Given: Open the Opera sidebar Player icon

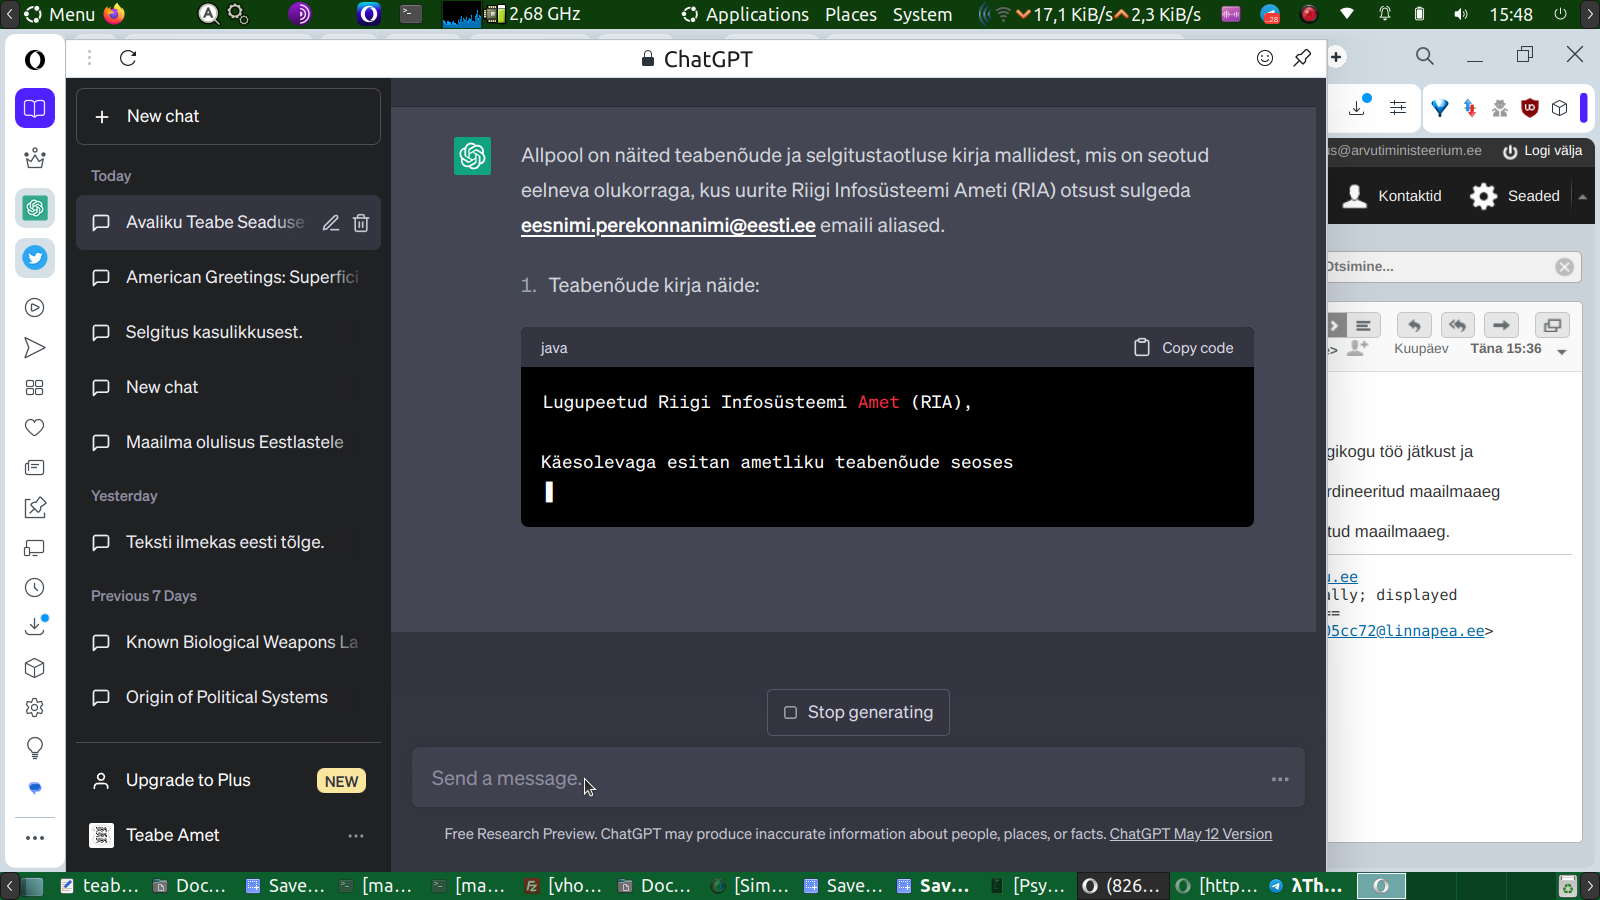Looking at the screenshot, I should (35, 308).
